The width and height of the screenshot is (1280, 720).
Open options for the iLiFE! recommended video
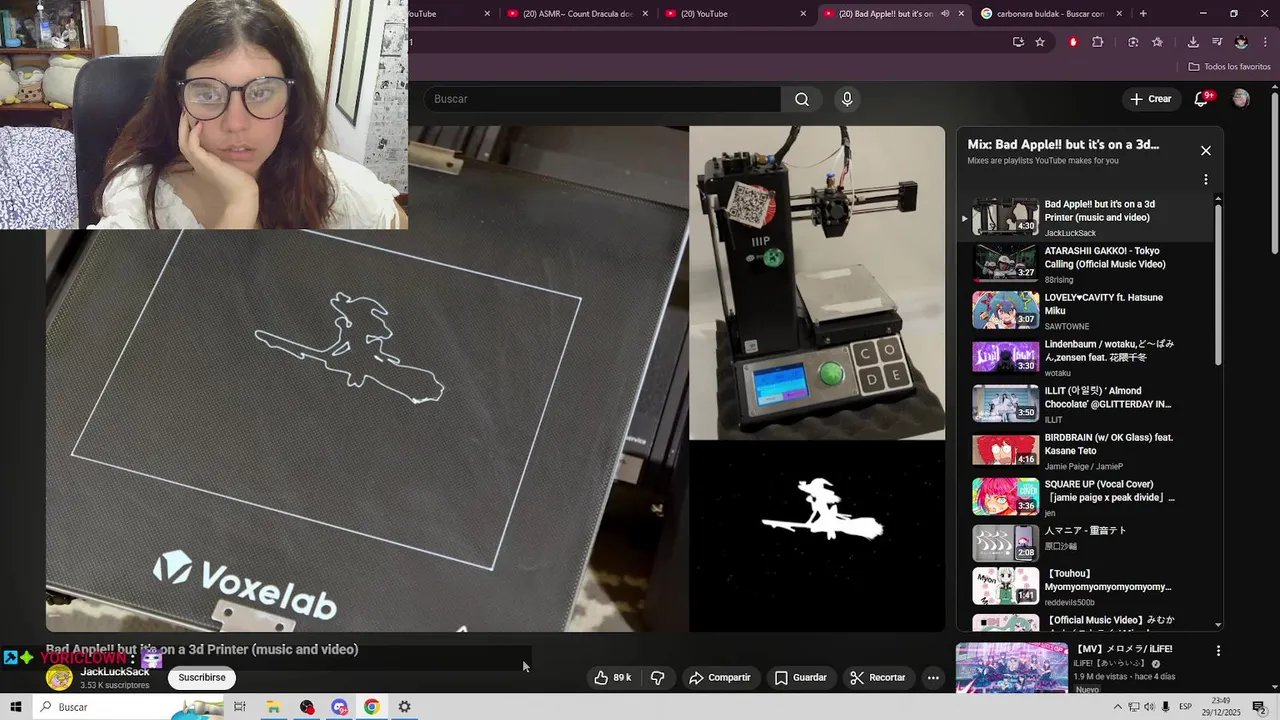pyautogui.click(x=1218, y=651)
